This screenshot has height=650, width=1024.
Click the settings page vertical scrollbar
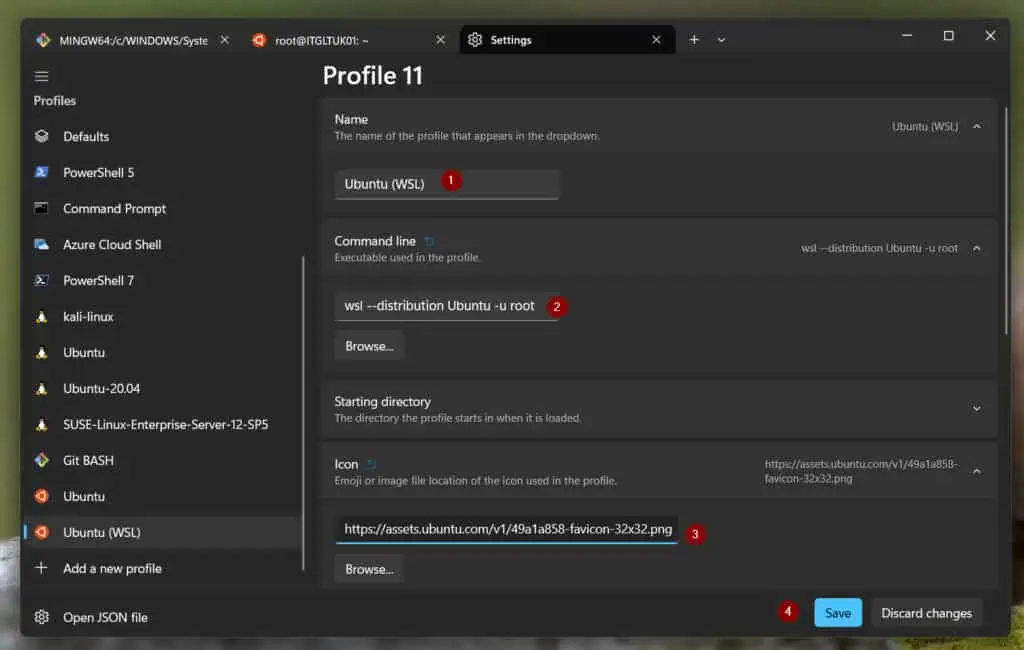click(x=1006, y=222)
